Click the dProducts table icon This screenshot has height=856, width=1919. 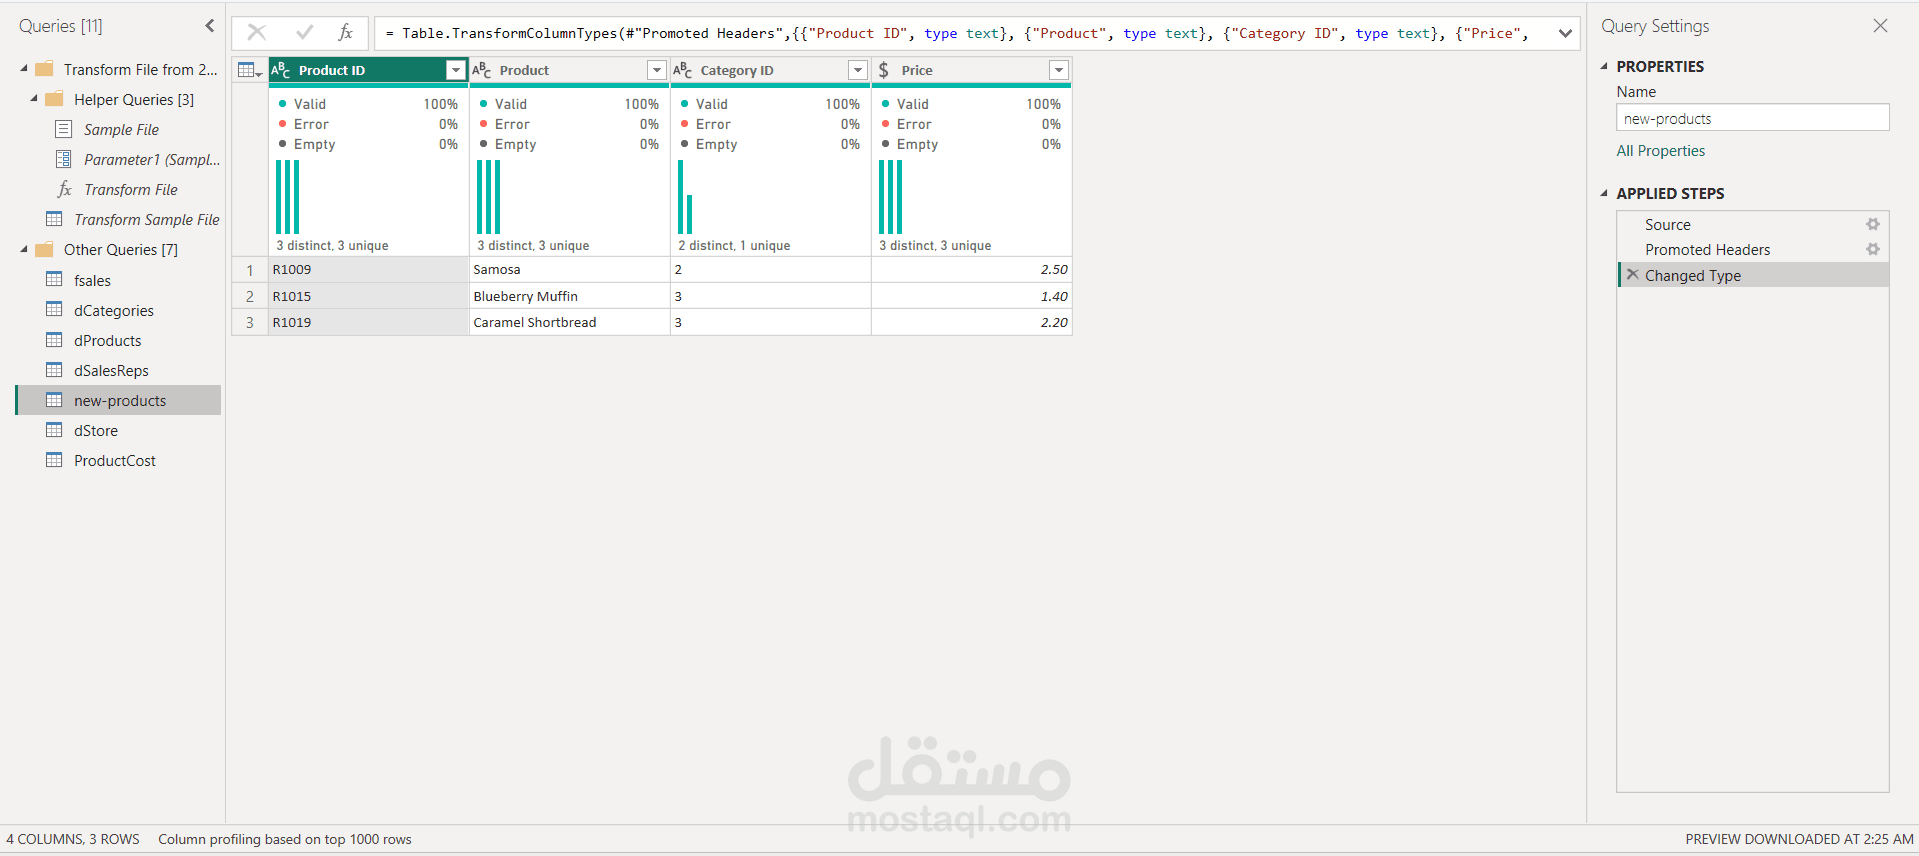[54, 340]
